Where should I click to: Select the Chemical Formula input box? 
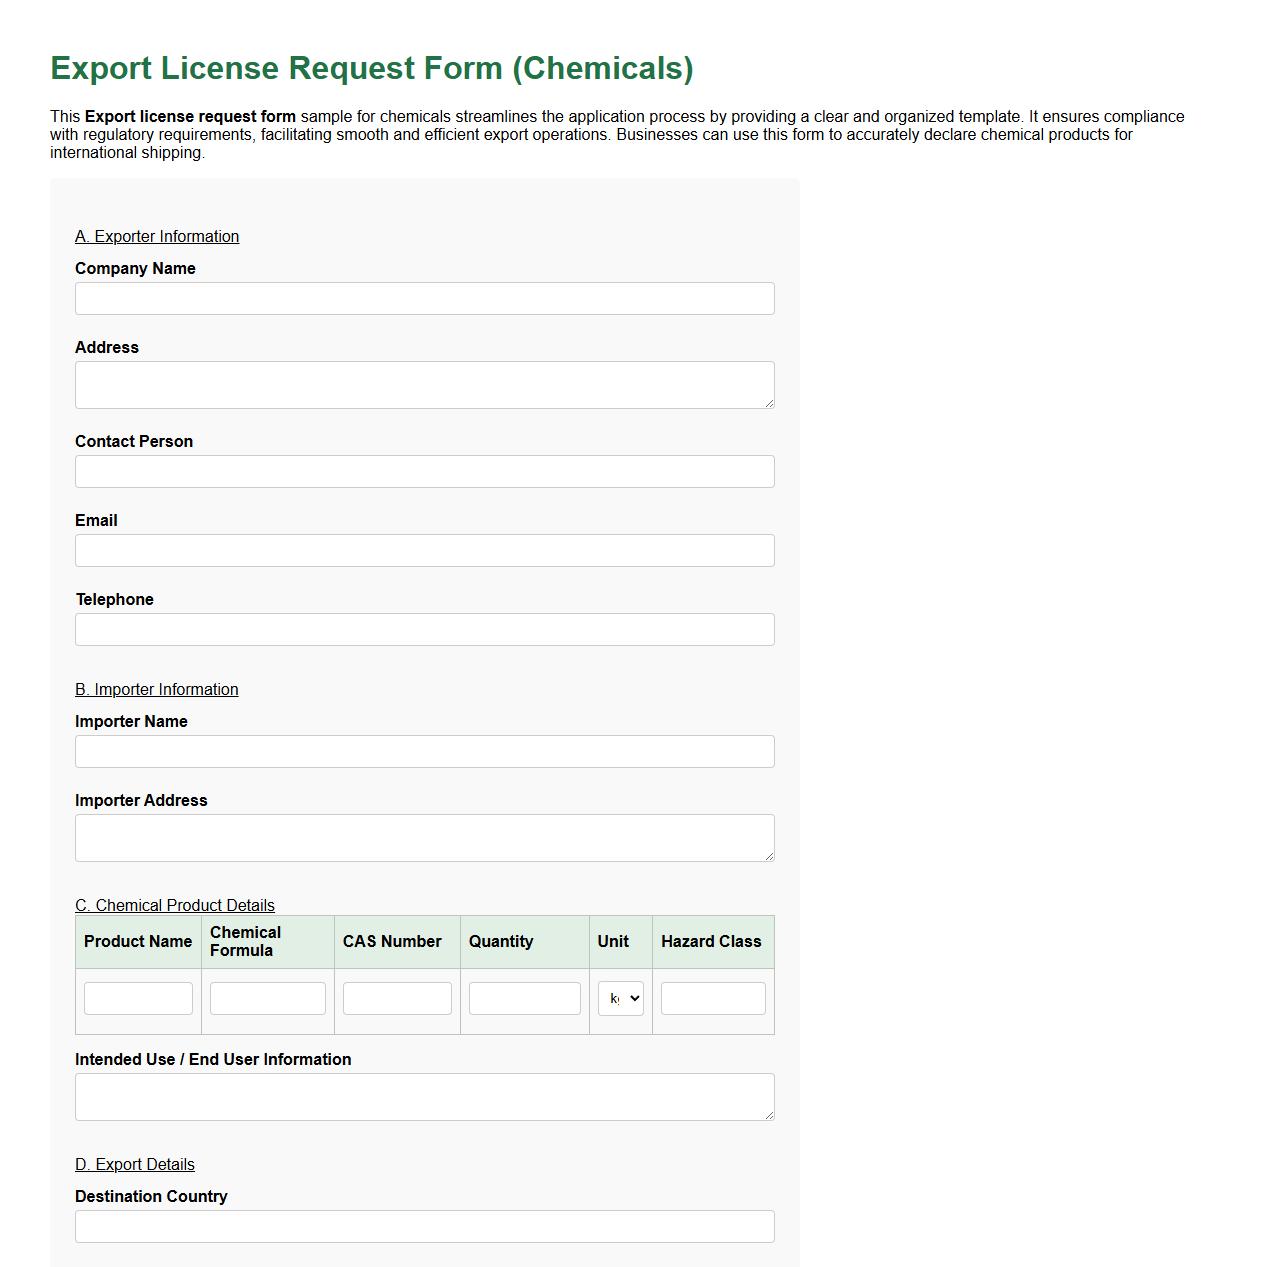click(x=266, y=998)
